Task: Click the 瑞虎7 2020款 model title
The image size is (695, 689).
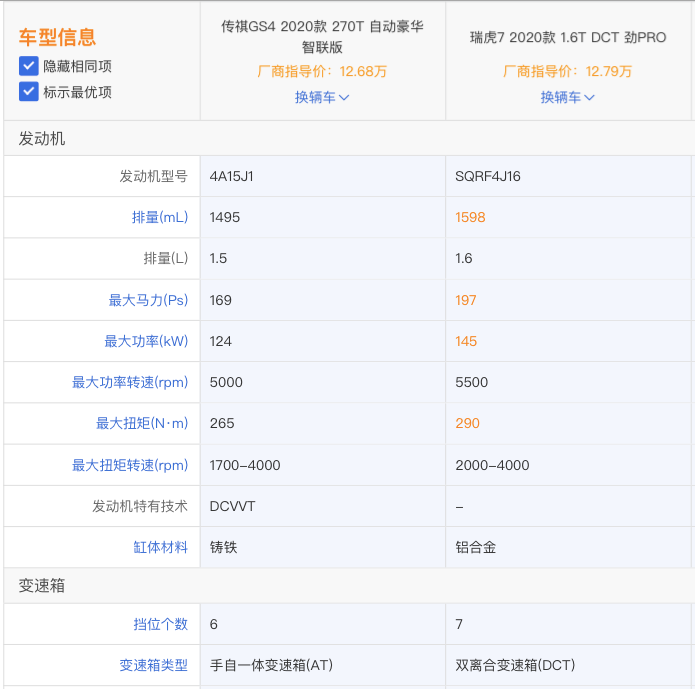Action: [x=567, y=37]
